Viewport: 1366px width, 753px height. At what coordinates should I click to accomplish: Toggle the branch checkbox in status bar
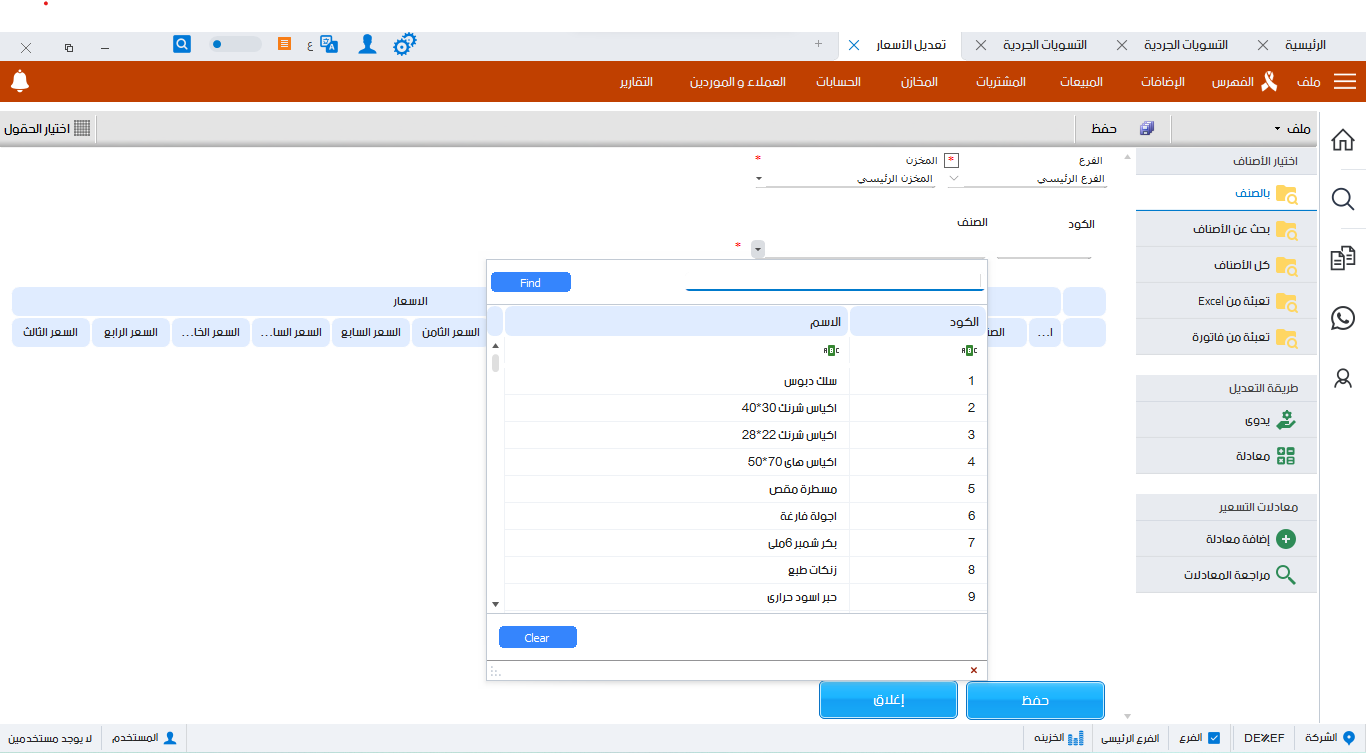[1214, 738]
